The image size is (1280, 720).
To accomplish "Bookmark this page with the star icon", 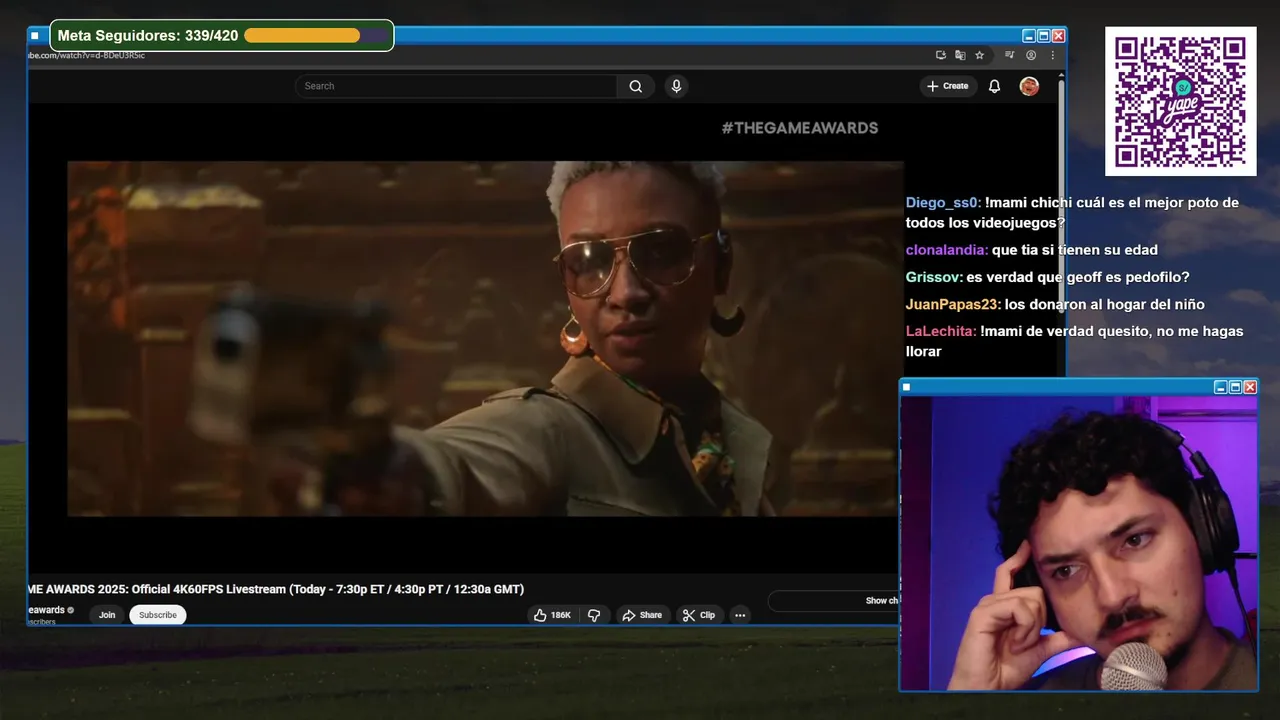I will 980,55.
